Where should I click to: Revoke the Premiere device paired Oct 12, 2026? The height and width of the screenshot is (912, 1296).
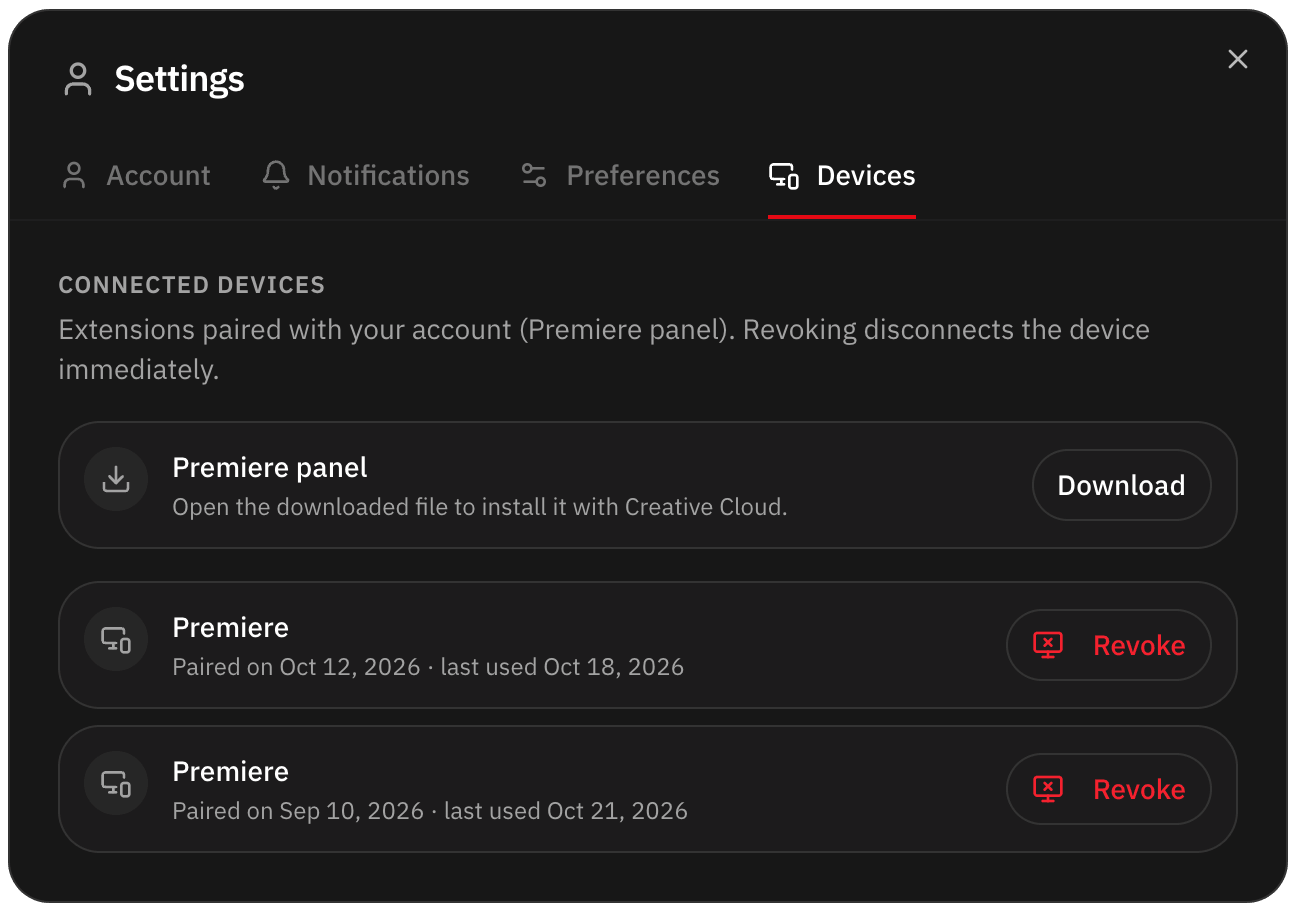1108,645
